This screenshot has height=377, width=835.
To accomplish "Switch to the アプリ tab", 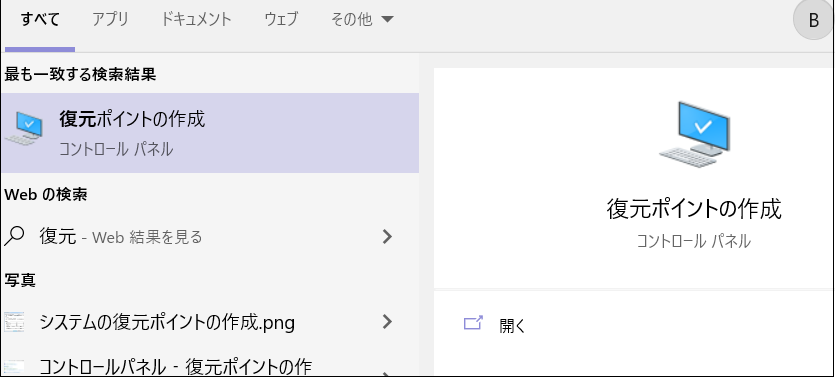I will (x=110, y=20).
